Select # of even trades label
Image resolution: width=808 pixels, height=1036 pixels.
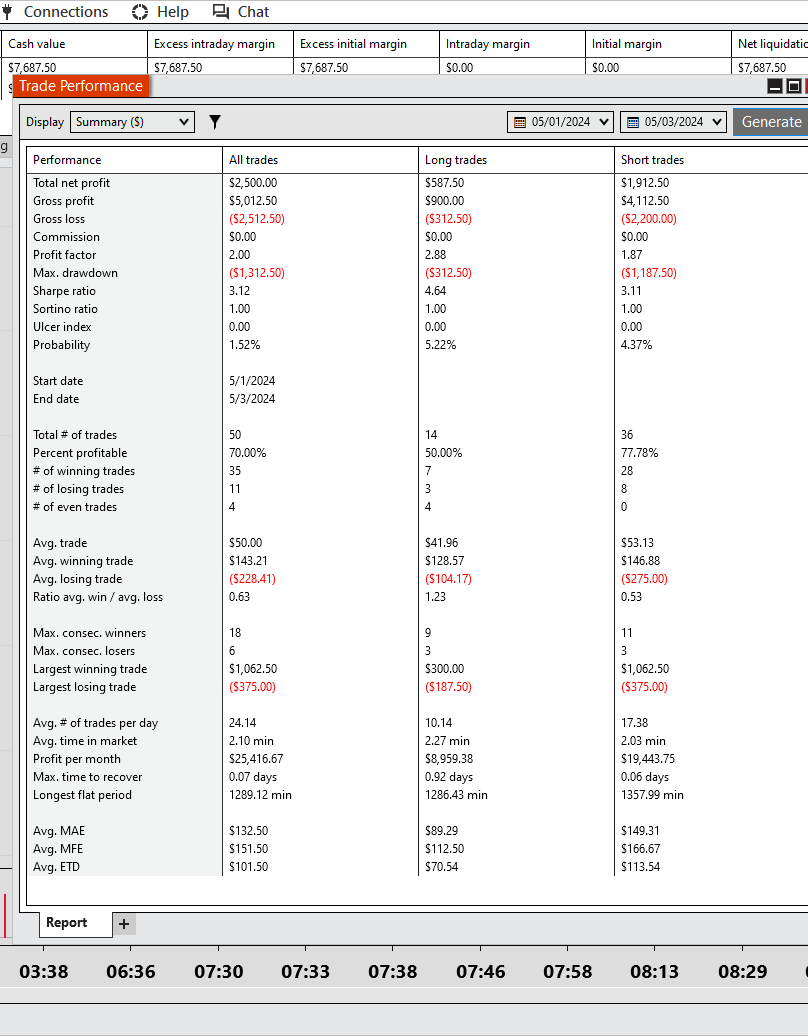(75, 507)
